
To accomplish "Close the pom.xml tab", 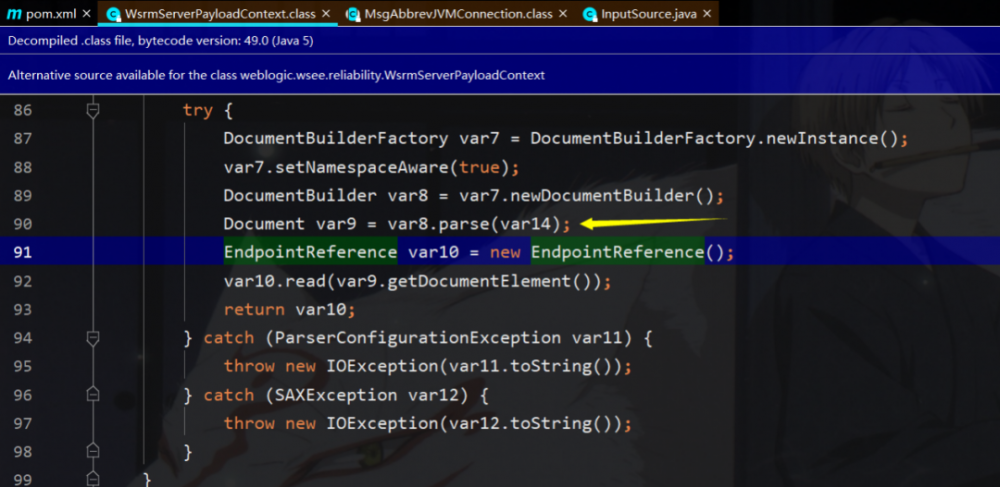I will 87,13.
